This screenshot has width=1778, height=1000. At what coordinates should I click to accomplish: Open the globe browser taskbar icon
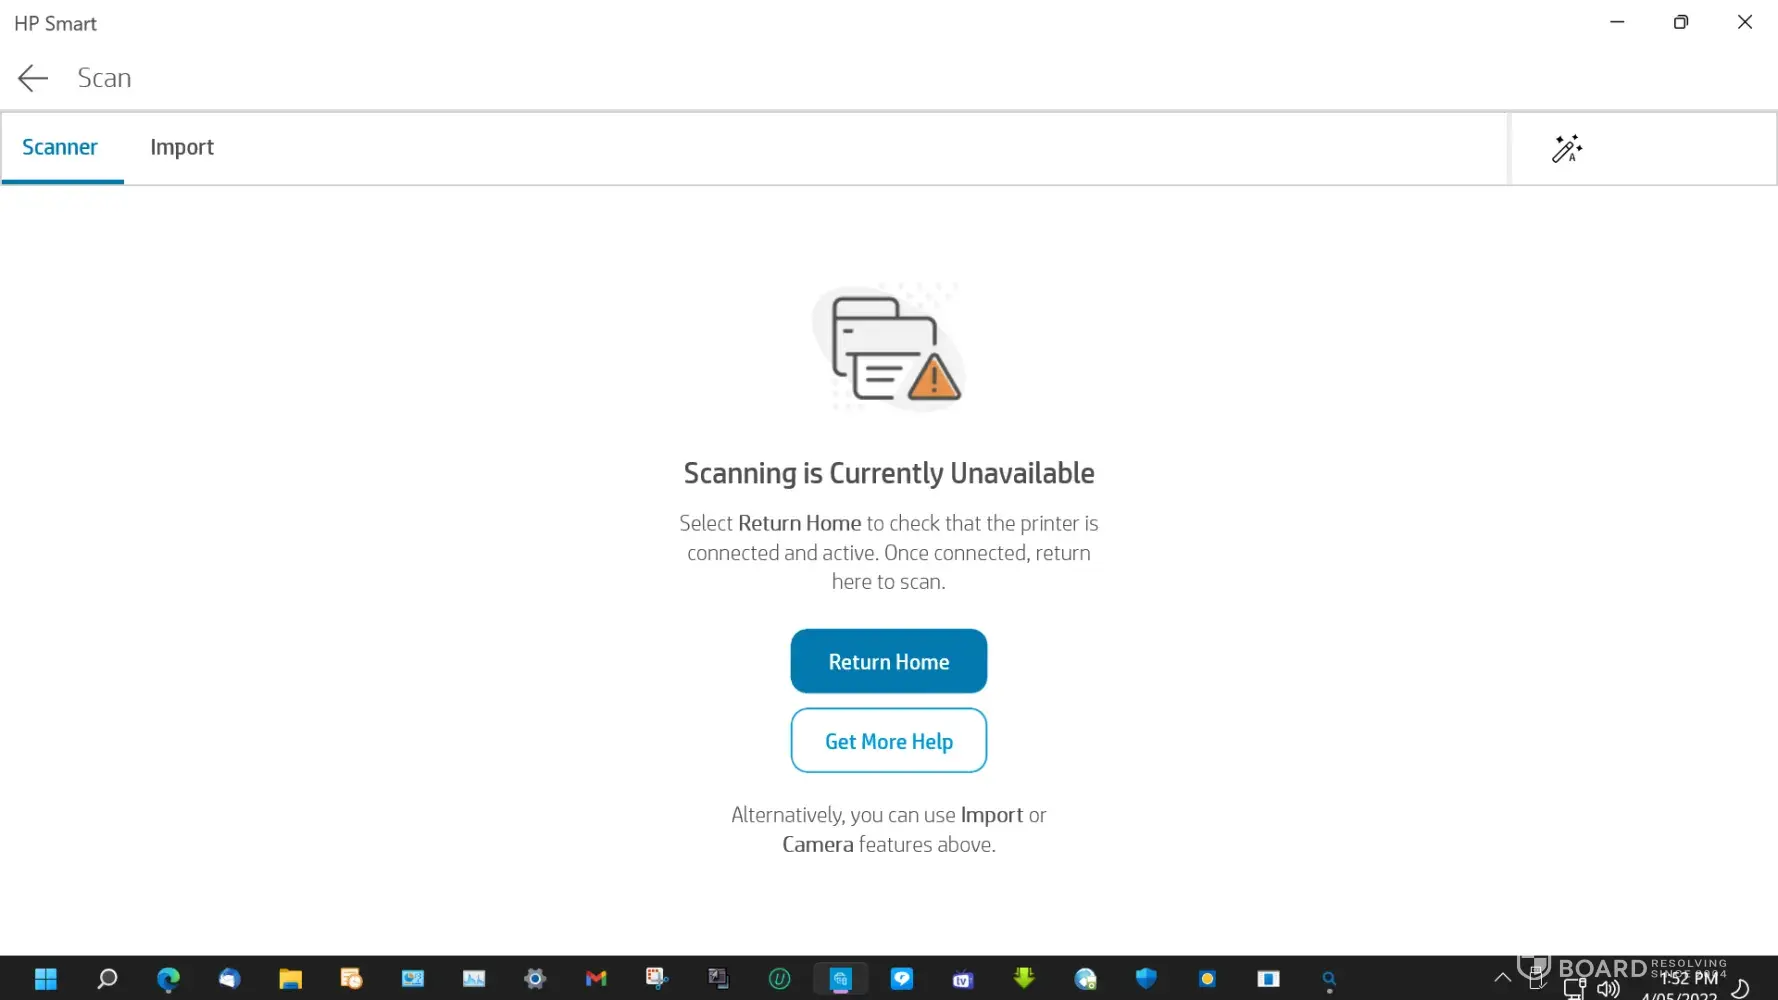tap(1085, 979)
